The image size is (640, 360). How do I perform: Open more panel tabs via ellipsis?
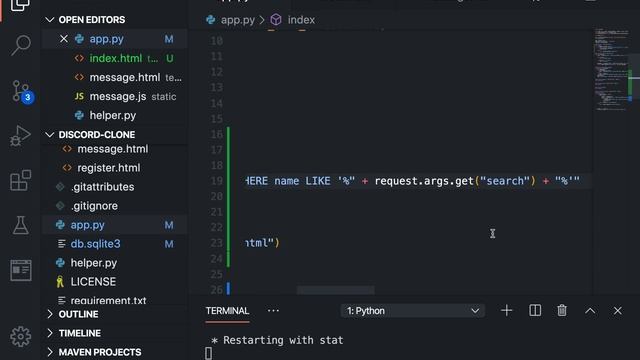click(x=273, y=311)
